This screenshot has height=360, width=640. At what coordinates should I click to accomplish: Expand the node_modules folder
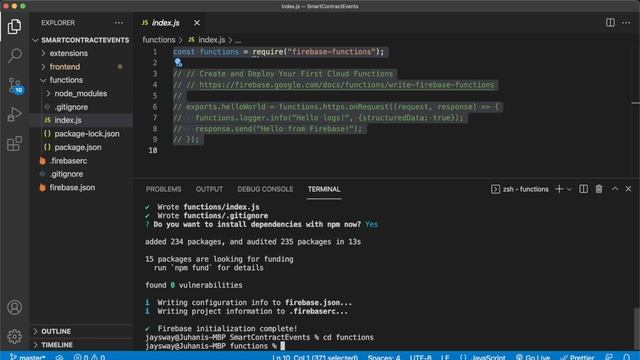tap(80, 93)
